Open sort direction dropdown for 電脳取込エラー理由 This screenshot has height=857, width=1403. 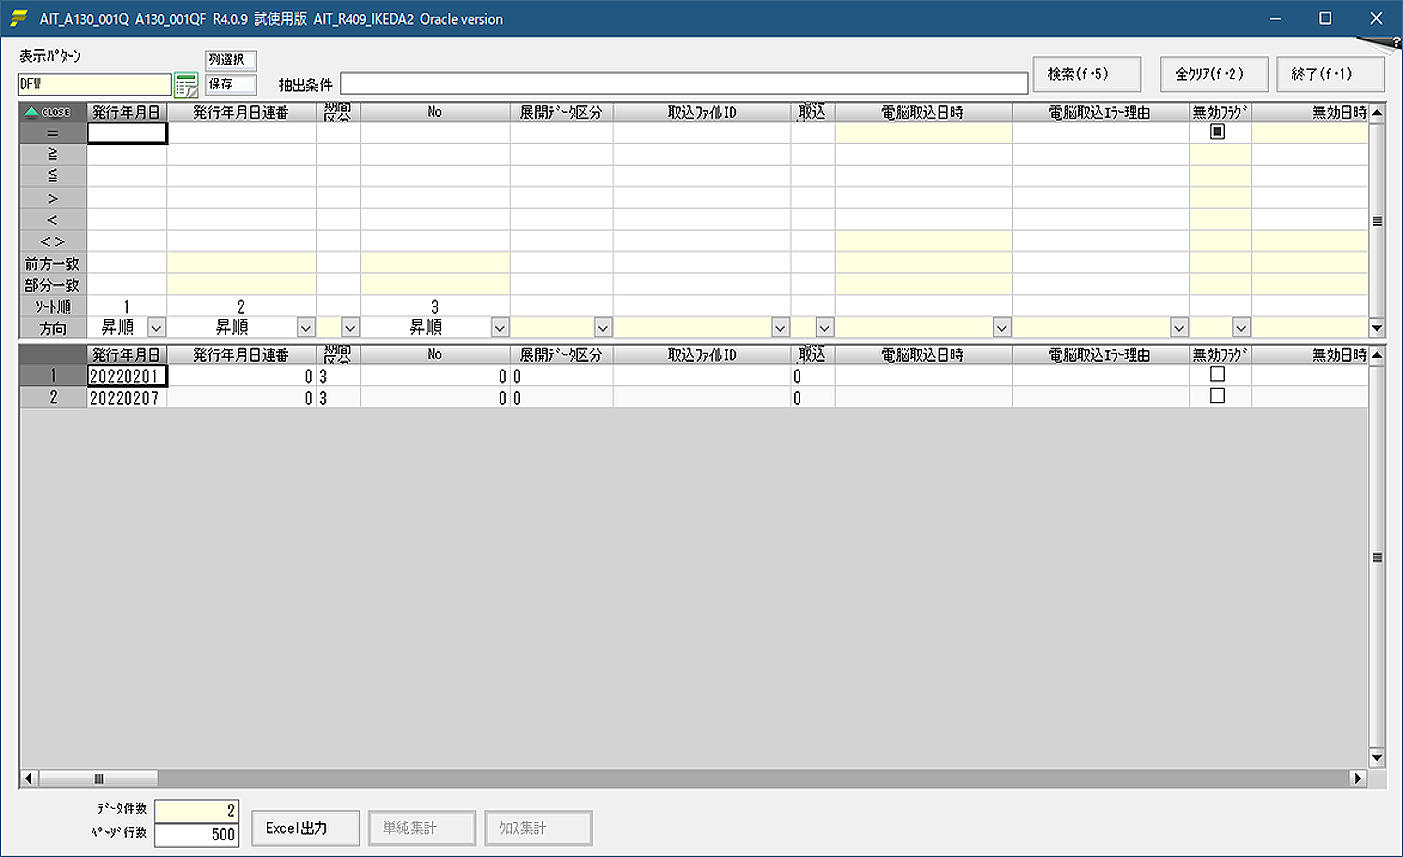click(1179, 327)
